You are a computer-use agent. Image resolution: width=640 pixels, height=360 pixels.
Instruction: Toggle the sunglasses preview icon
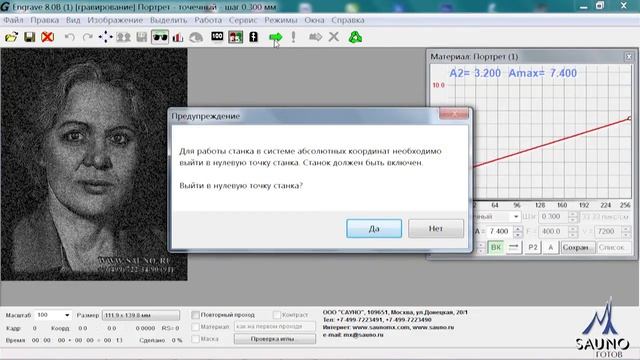click(160, 37)
